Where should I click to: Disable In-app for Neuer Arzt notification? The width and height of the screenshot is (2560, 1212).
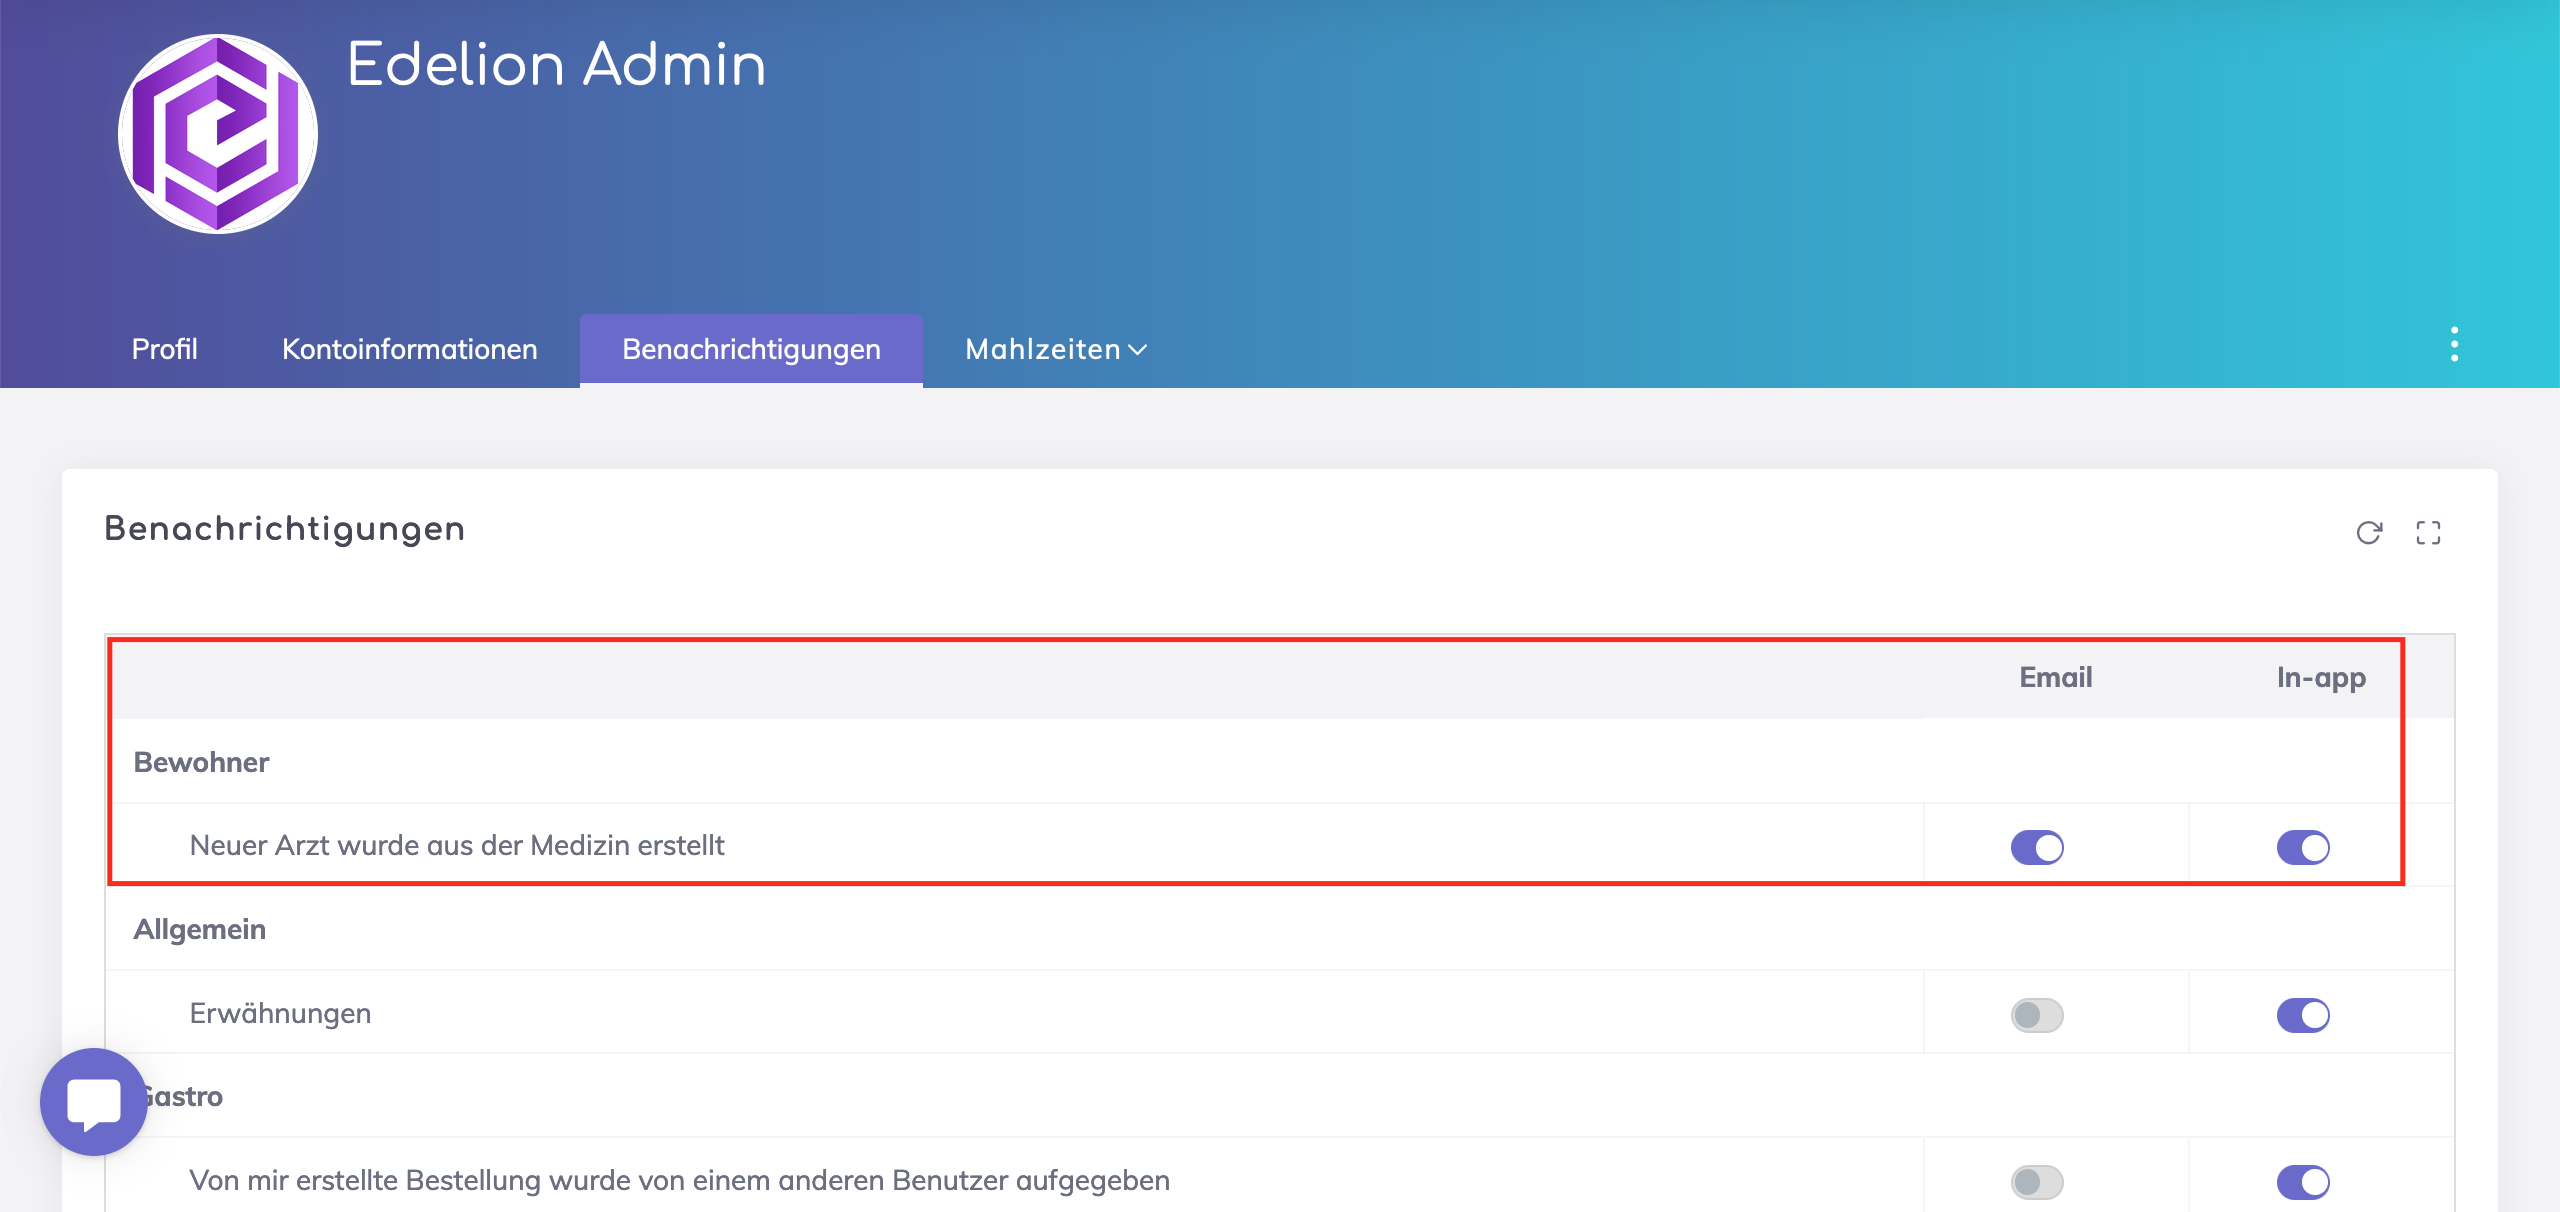click(2303, 847)
